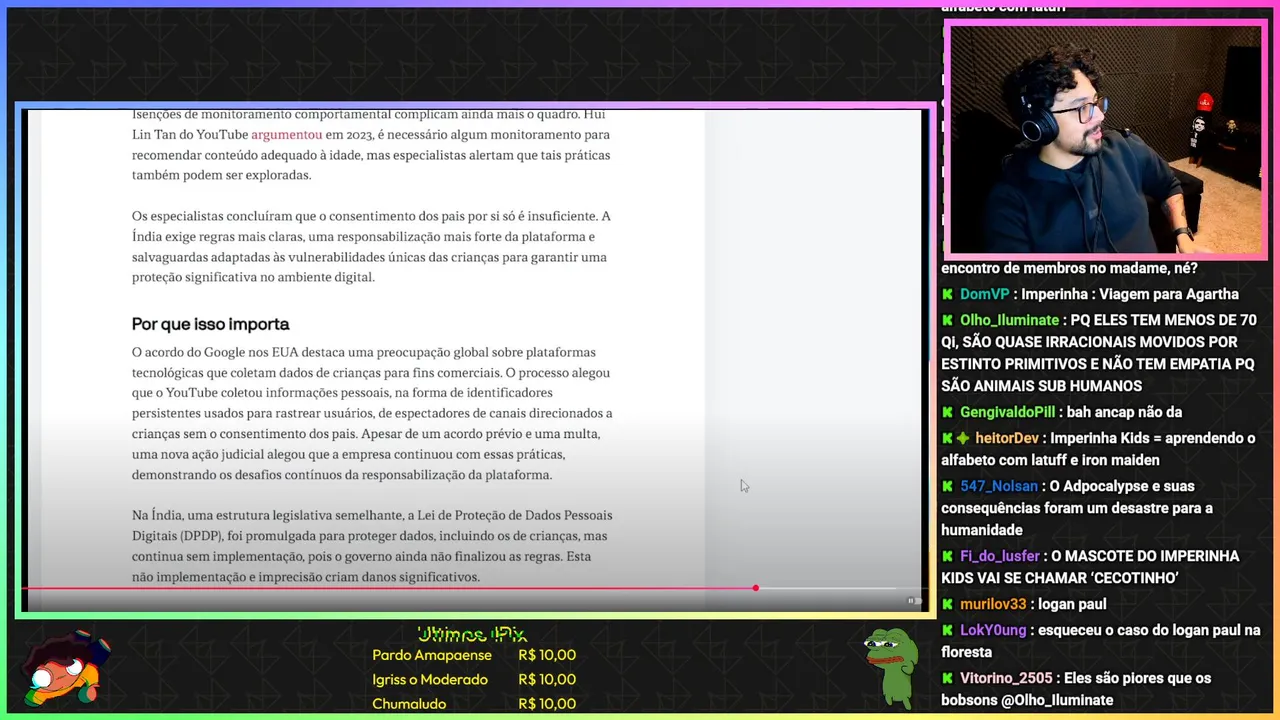The height and width of the screenshot is (720, 1280).
Task: Click the R$ 10,00 amount for Igriss o Moderado
Action: [547, 680]
